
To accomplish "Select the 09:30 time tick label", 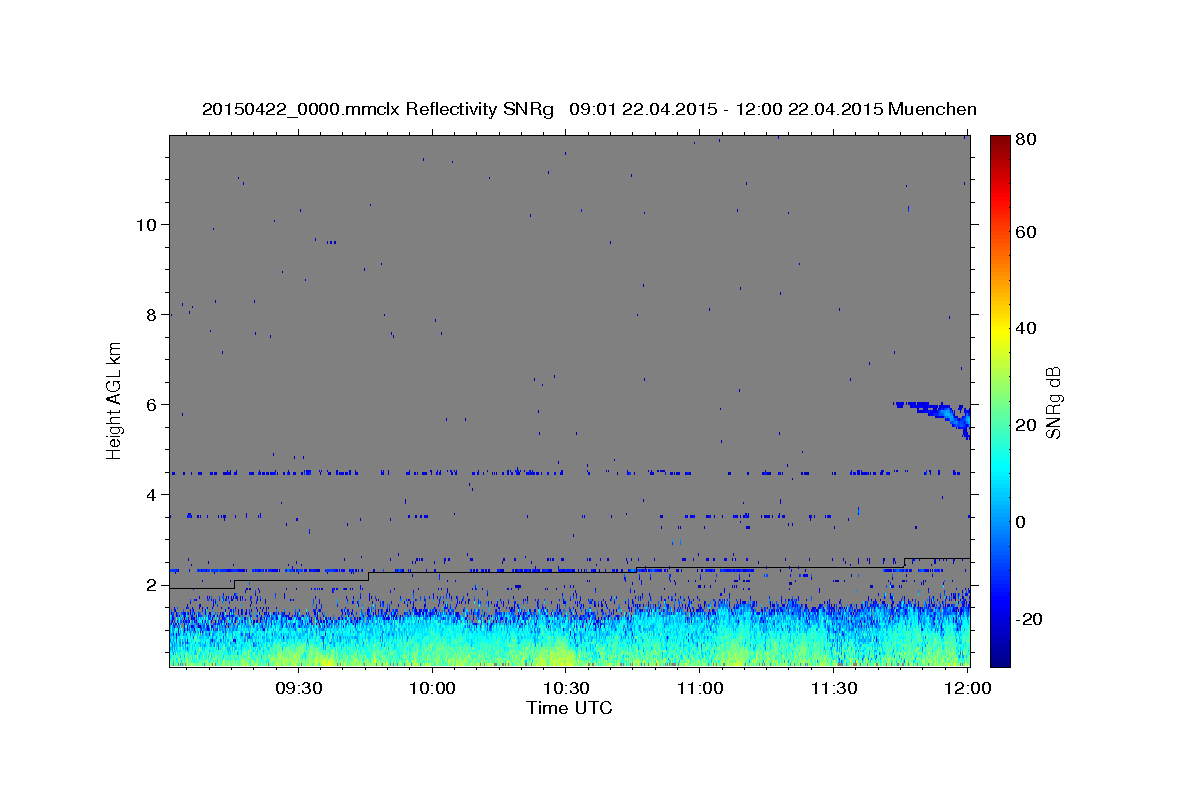I will [x=298, y=688].
